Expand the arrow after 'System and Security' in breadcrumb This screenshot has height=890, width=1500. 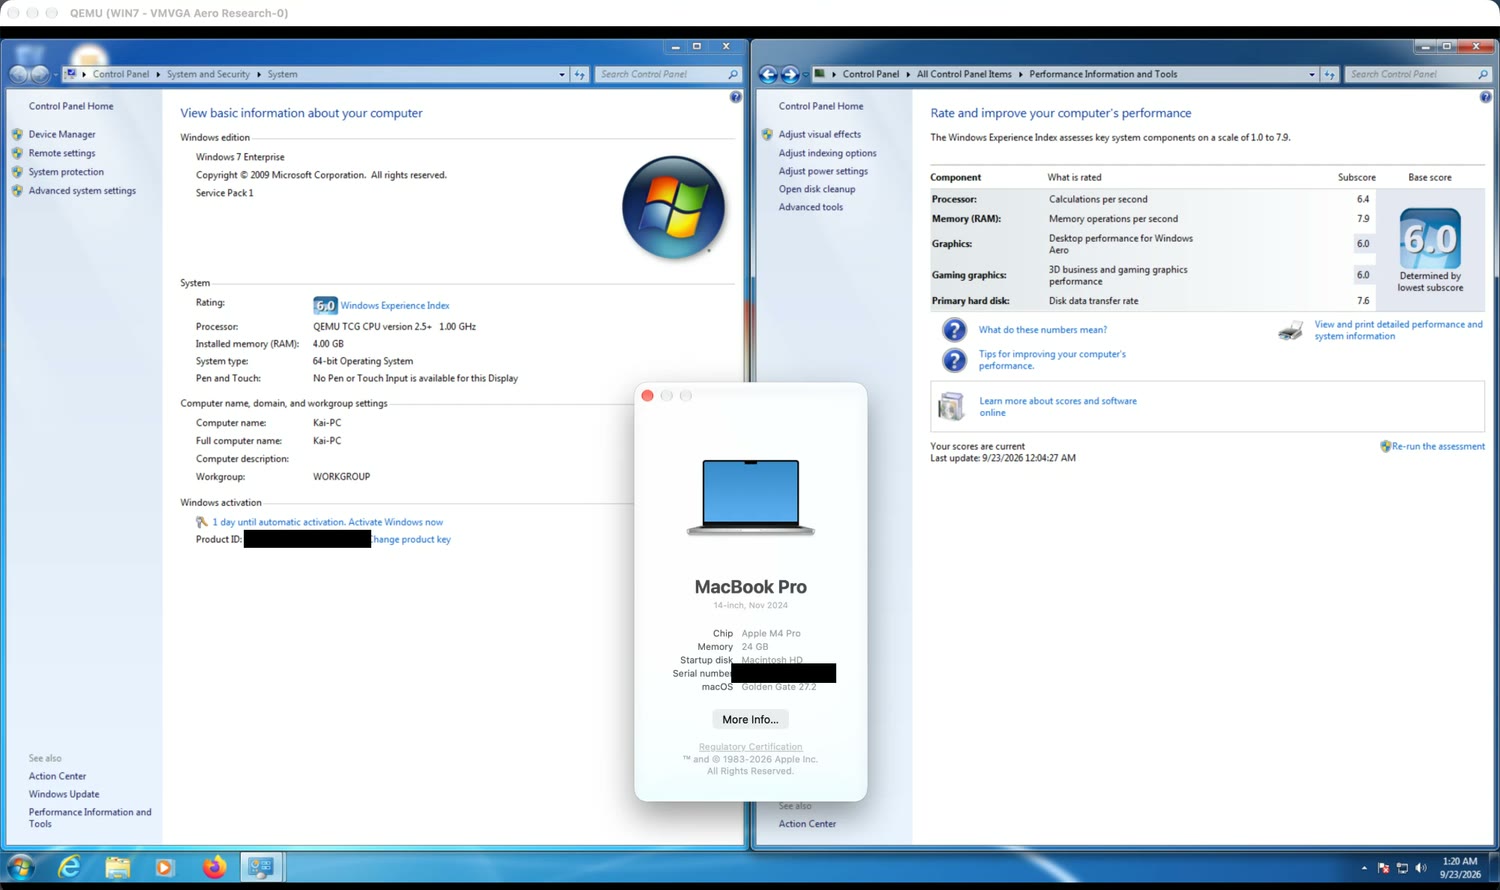[258, 74]
